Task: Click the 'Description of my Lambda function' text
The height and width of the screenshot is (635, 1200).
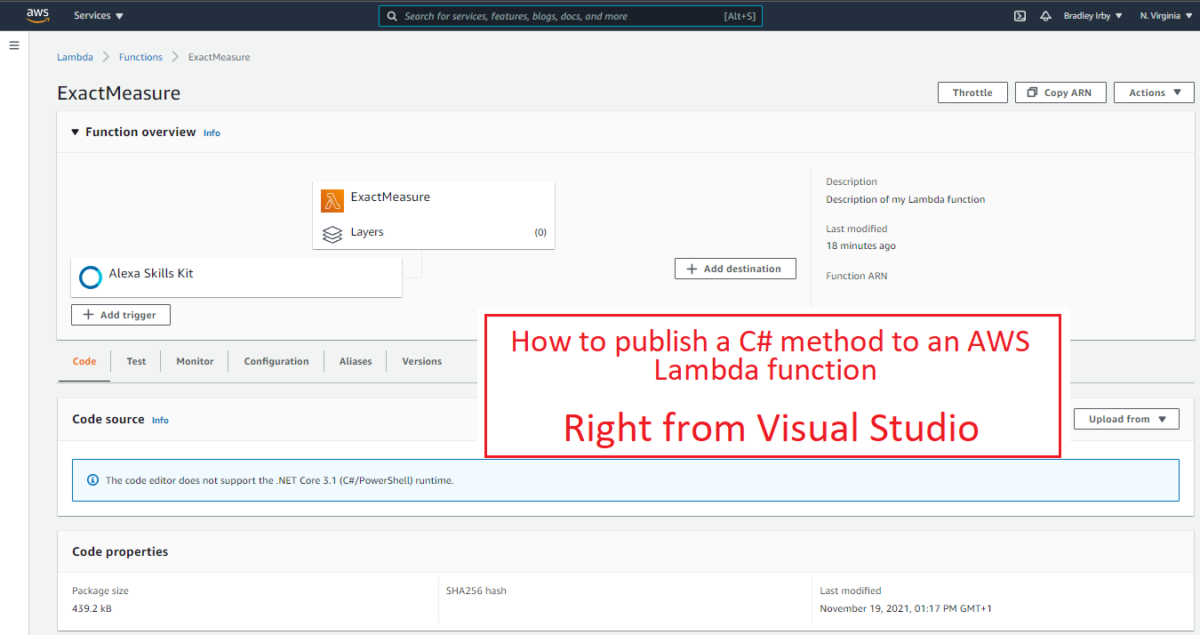Action: pyautogui.click(x=905, y=199)
